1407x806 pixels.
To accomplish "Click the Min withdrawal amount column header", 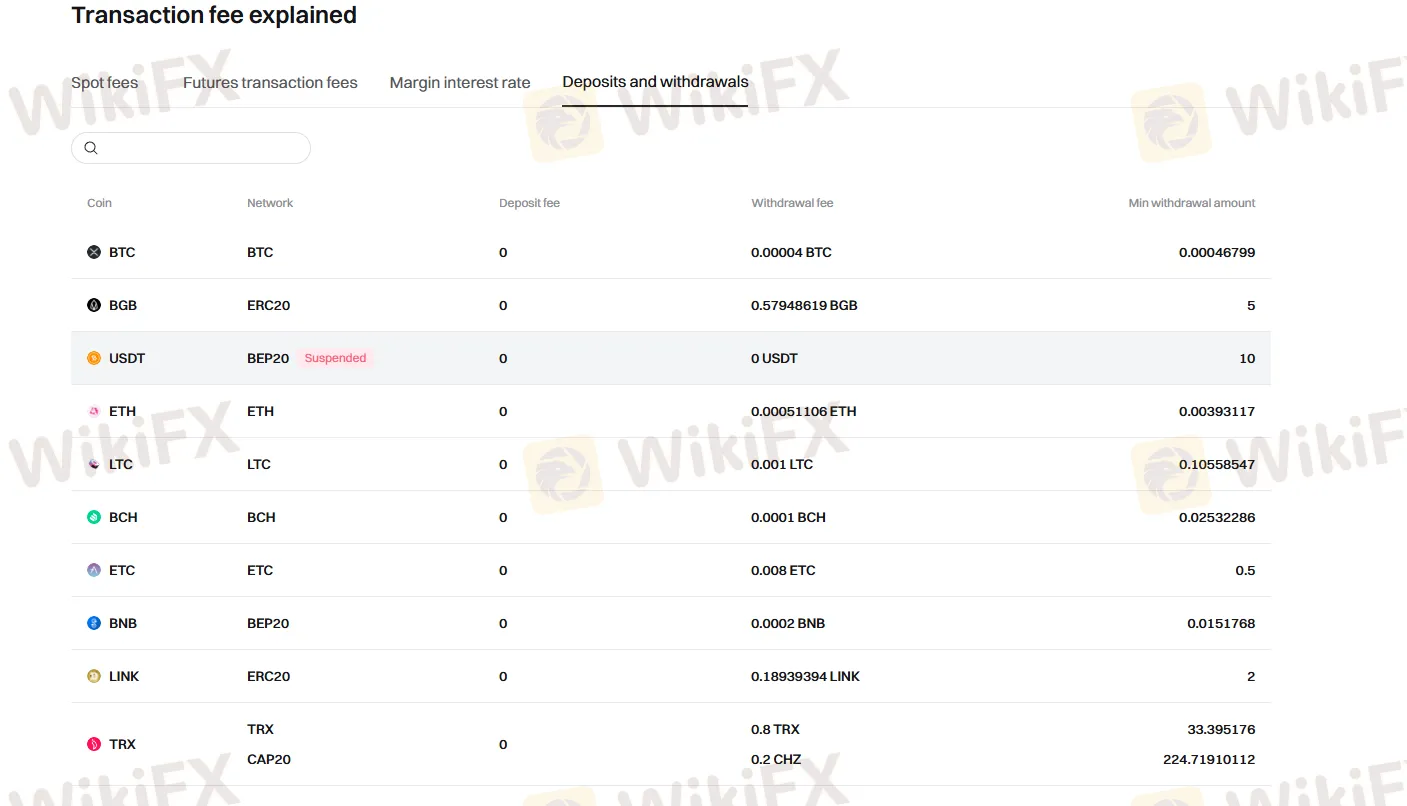I will coord(1191,203).
